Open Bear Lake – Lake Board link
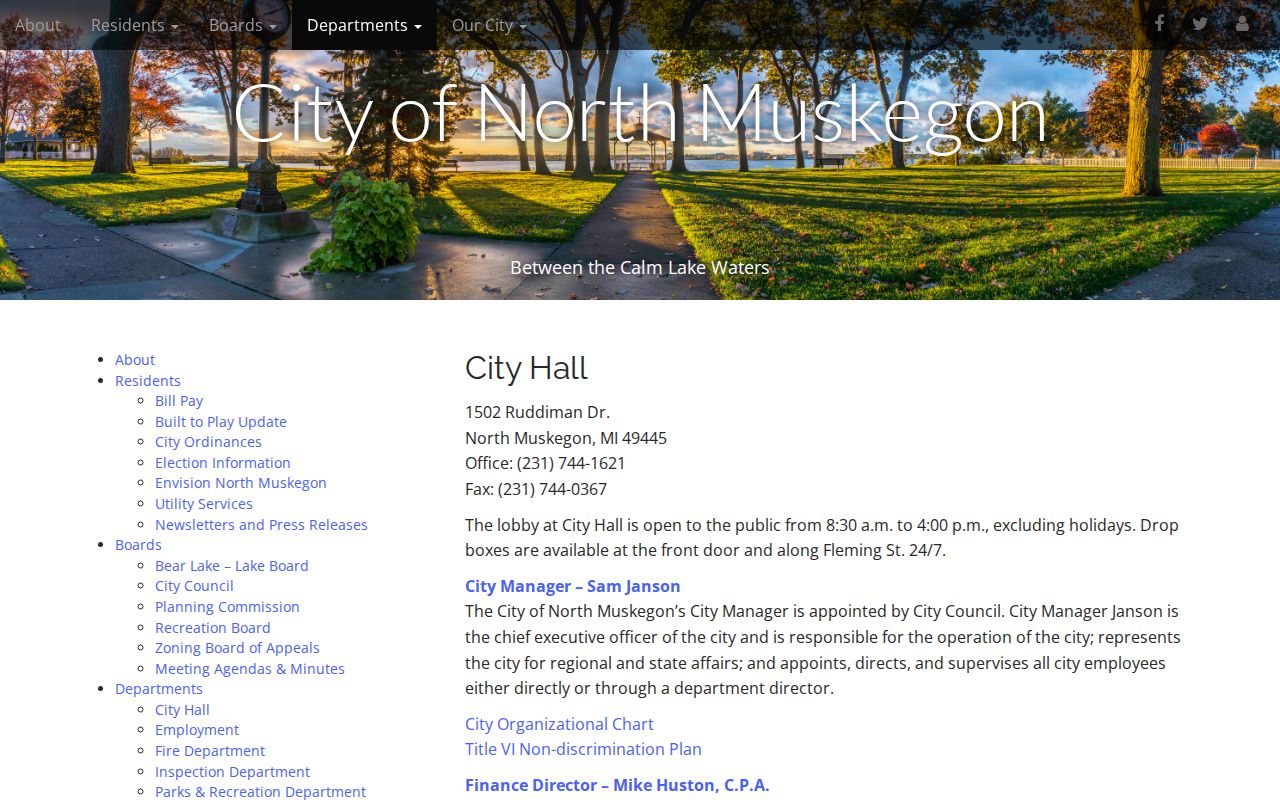This screenshot has height=800, width=1280. coord(232,566)
